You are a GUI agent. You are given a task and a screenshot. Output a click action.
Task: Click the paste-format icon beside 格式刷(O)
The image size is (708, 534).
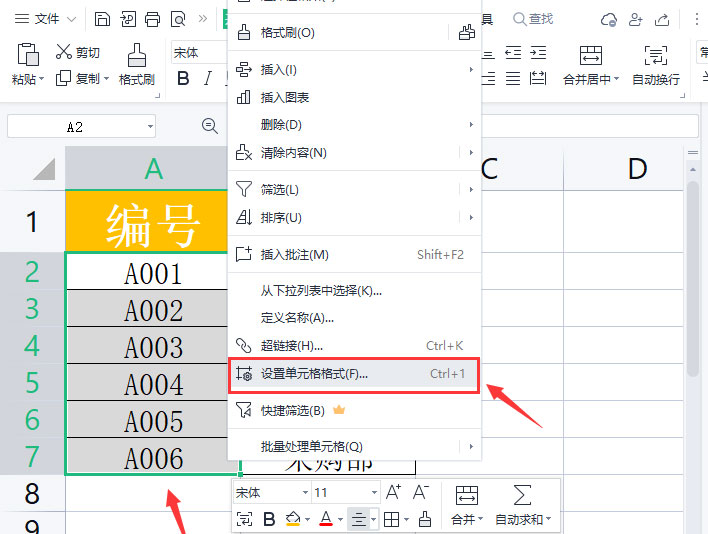[x=466, y=33]
